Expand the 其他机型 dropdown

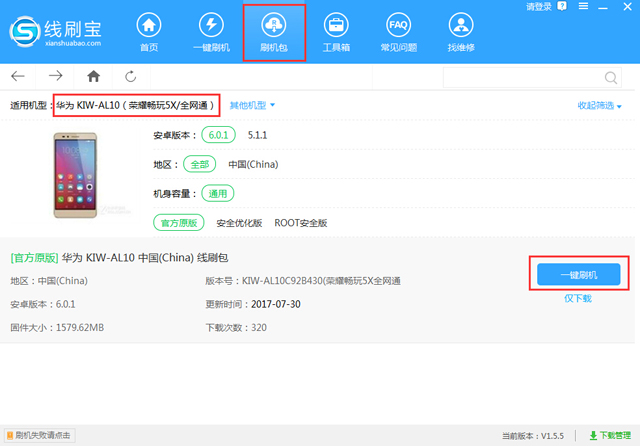pyautogui.click(x=252, y=105)
